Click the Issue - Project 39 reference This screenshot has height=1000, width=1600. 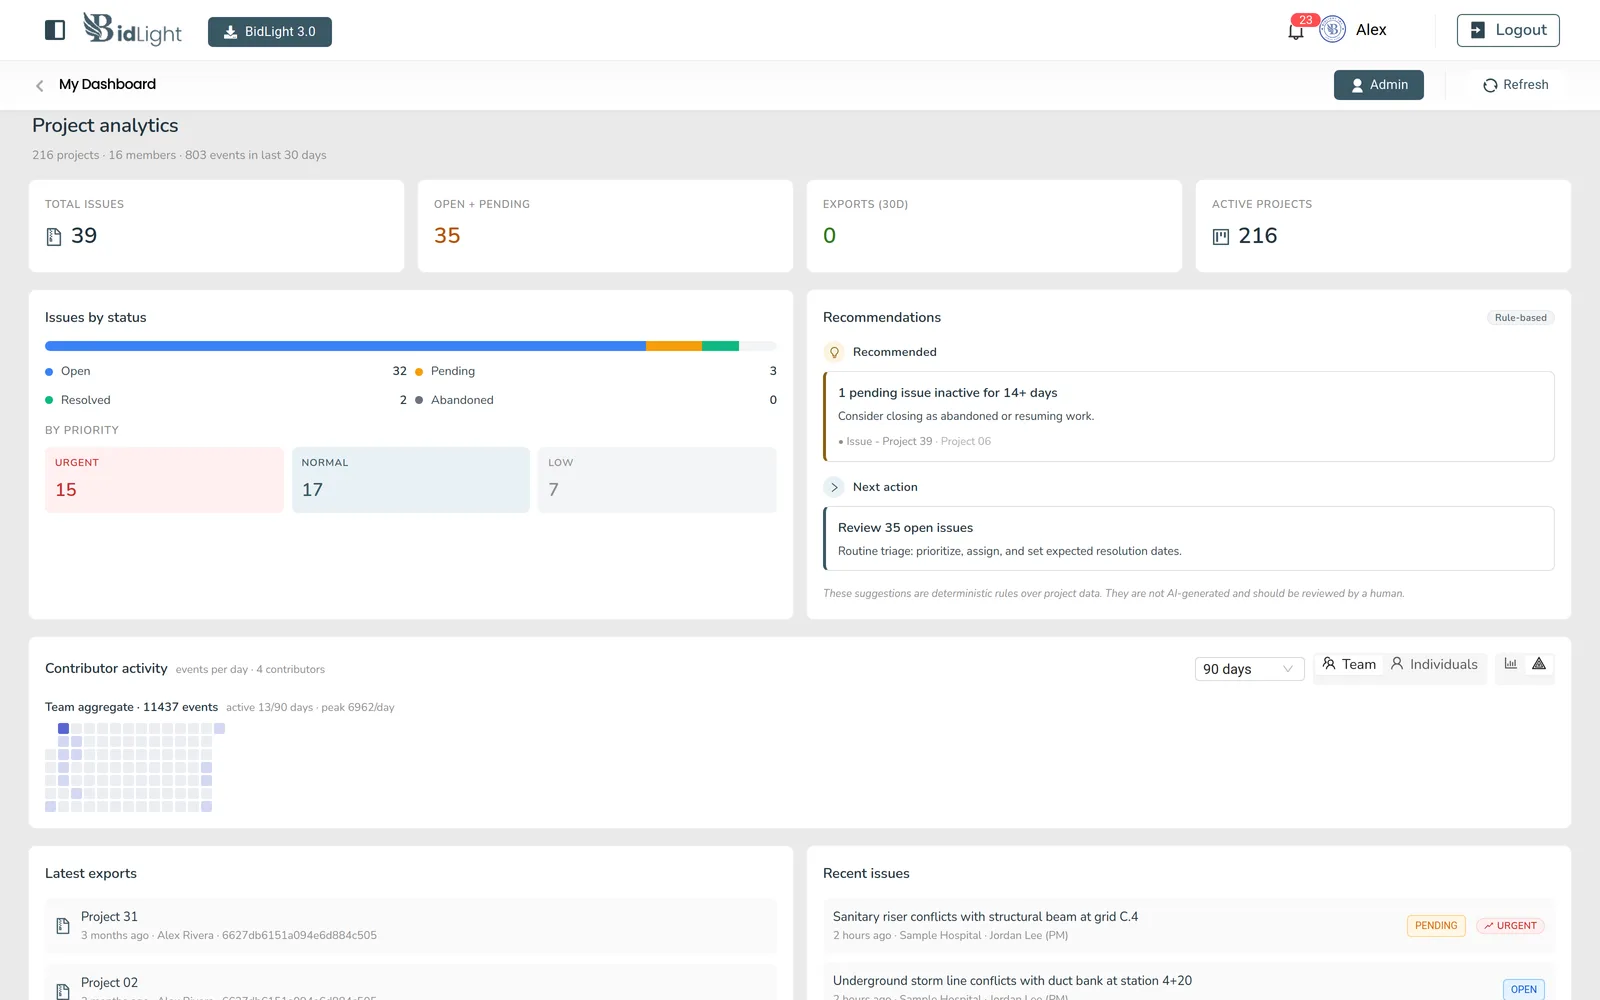tap(889, 442)
